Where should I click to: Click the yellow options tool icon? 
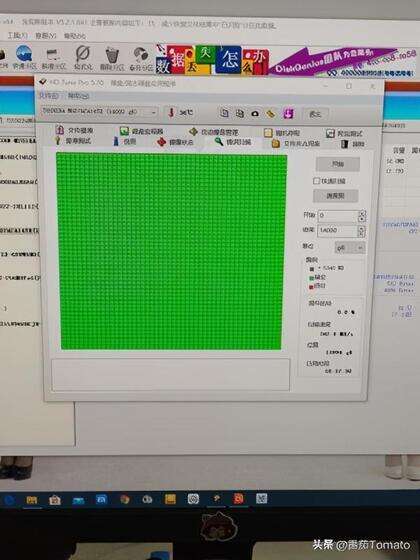(x=271, y=114)
